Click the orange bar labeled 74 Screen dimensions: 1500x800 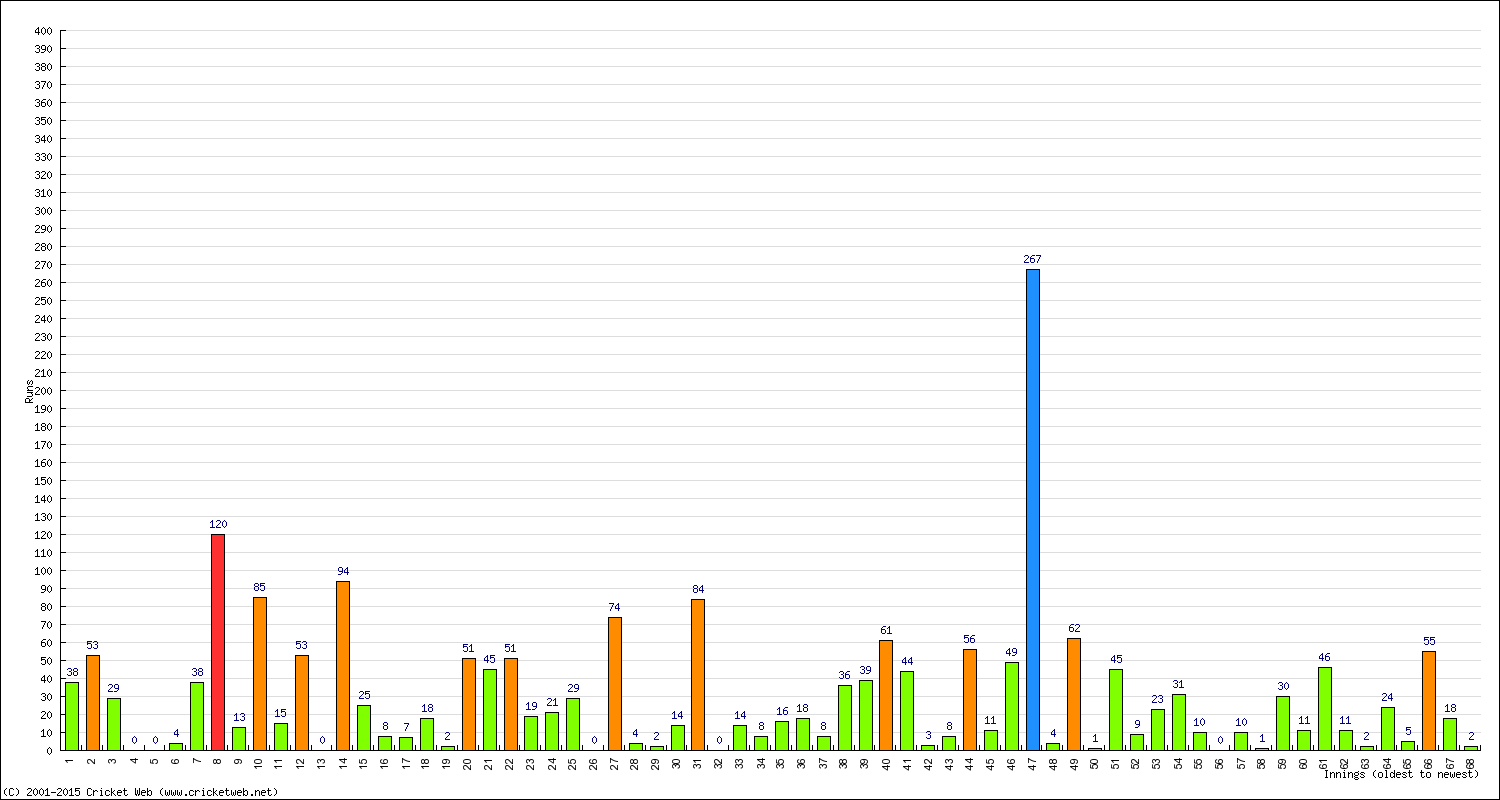click(615, 683)
